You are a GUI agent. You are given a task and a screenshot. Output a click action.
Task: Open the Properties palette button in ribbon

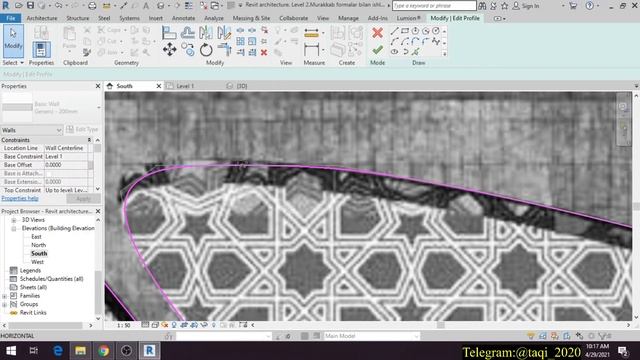[41, 50]
